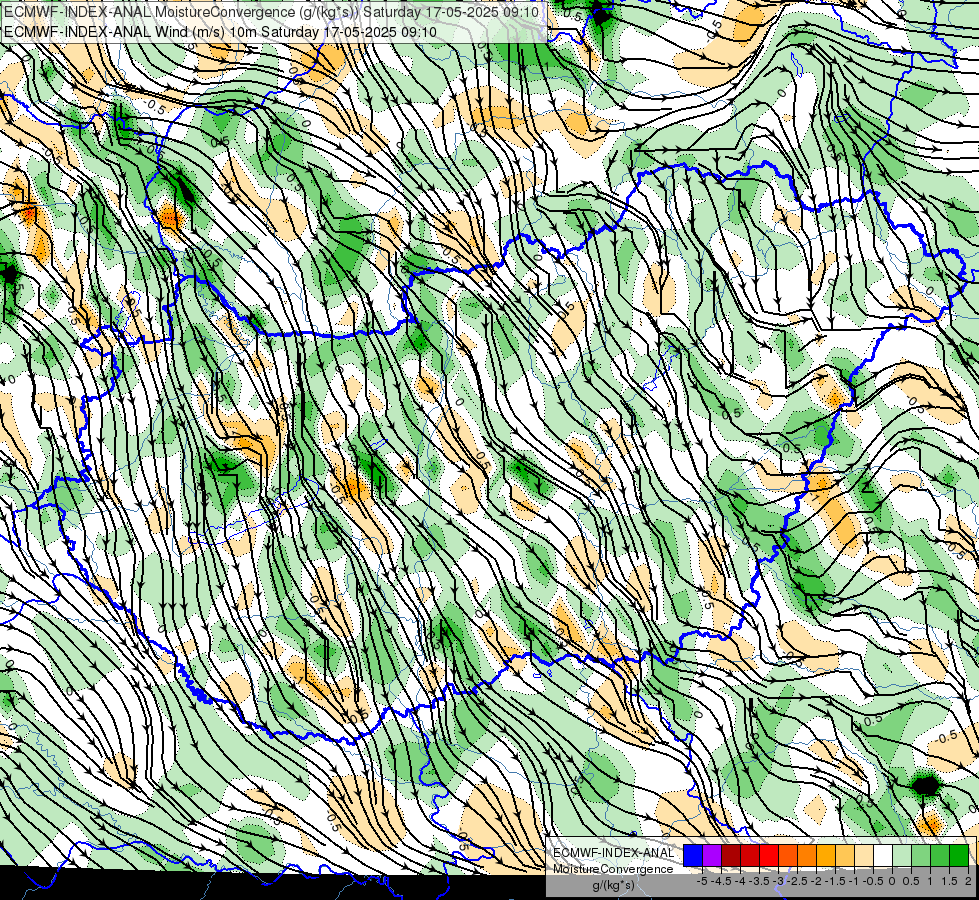This screenshot has height=900, width=979.
Task: Click the legend tick value -5
Action: click(x=702, y=881)
